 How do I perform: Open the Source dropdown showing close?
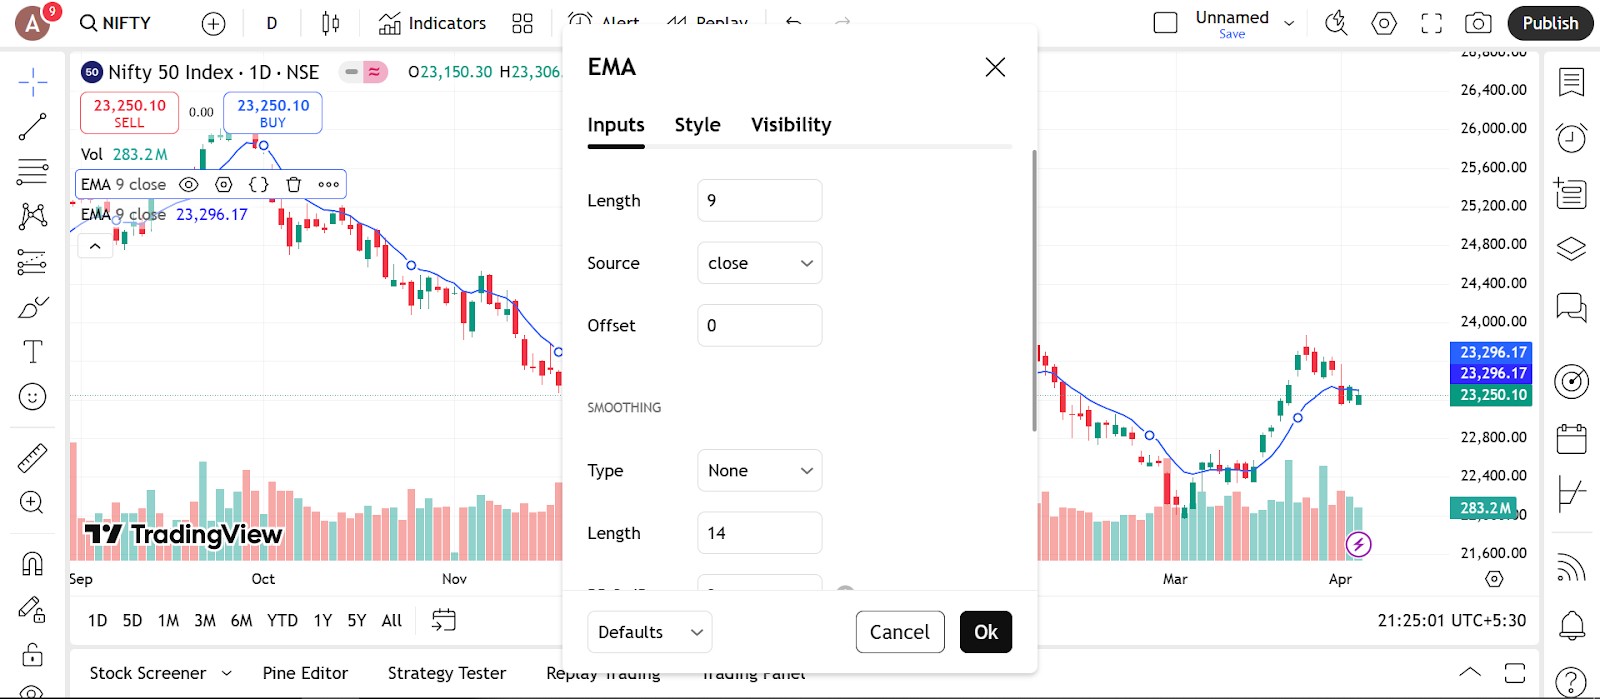point(760,263)
